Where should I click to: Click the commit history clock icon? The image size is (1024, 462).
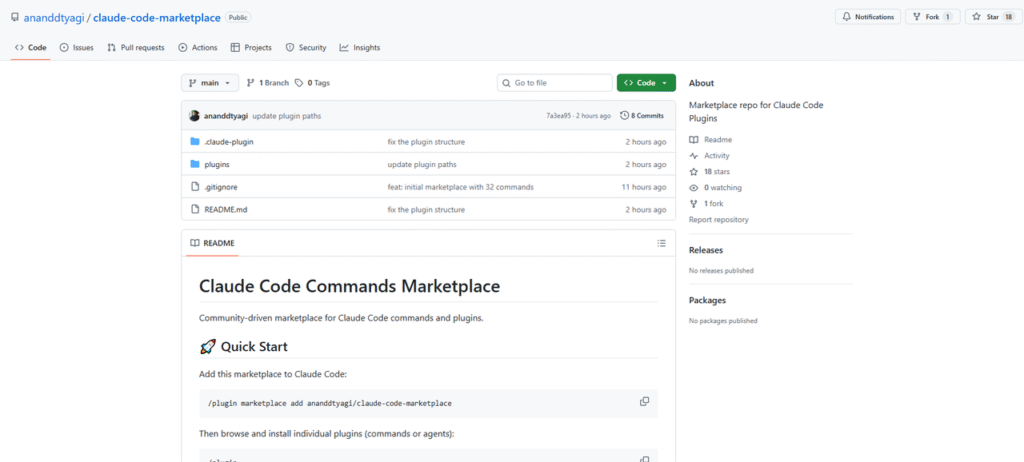click(625, 116)
